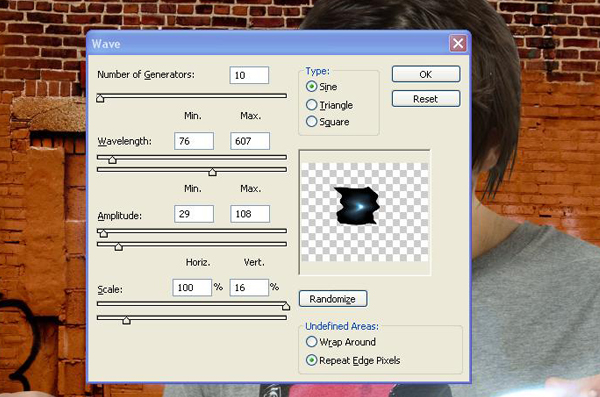Image resolution: width=600 pixels, height=397 pixels.
Task: Click the Horizontal Scale slider handle
Action: [x=286, y=306]
